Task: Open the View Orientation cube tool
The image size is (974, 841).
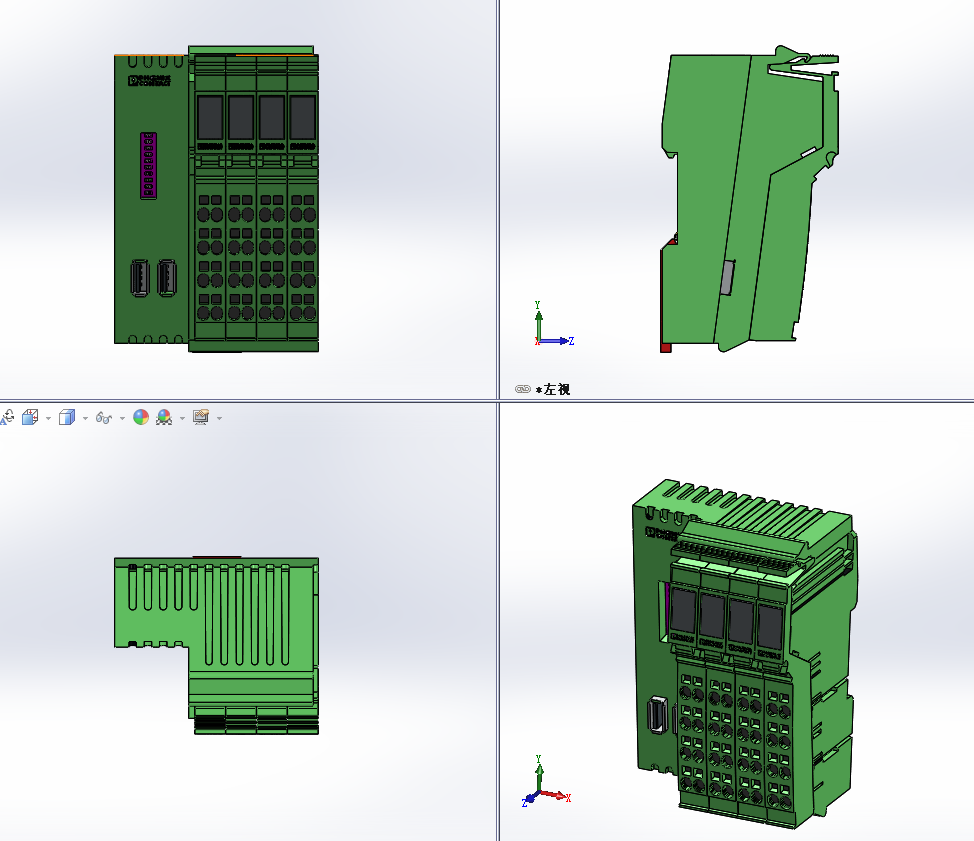Action: 30,417
